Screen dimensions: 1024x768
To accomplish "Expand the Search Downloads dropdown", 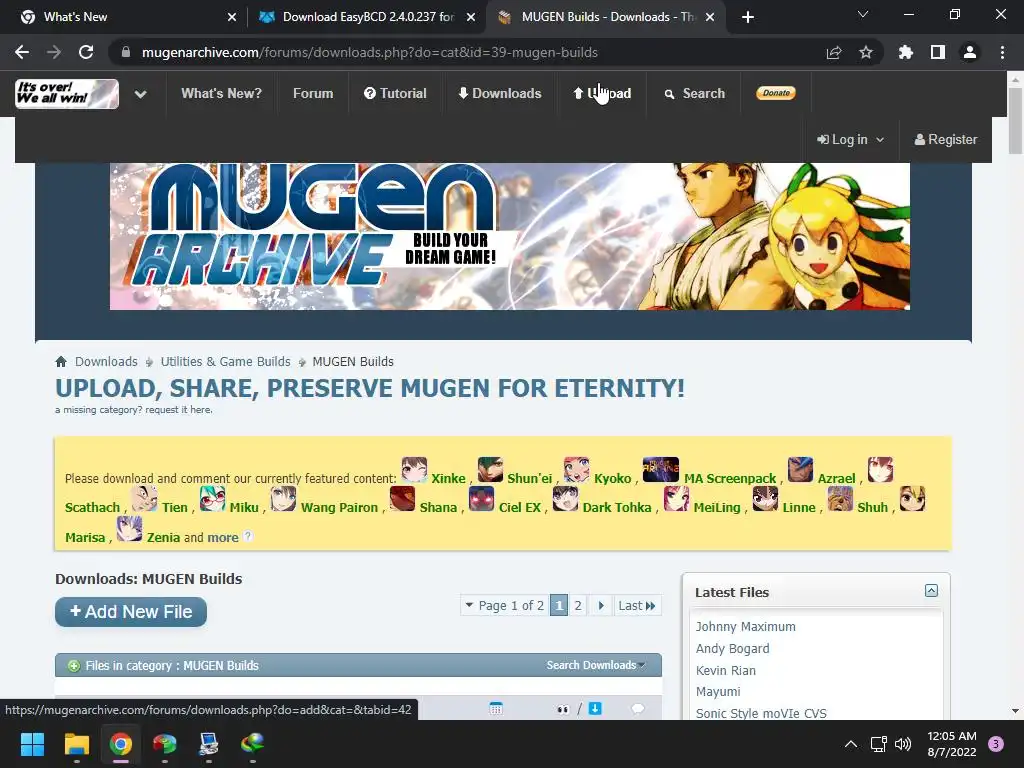I will click(x=596, y=665).
